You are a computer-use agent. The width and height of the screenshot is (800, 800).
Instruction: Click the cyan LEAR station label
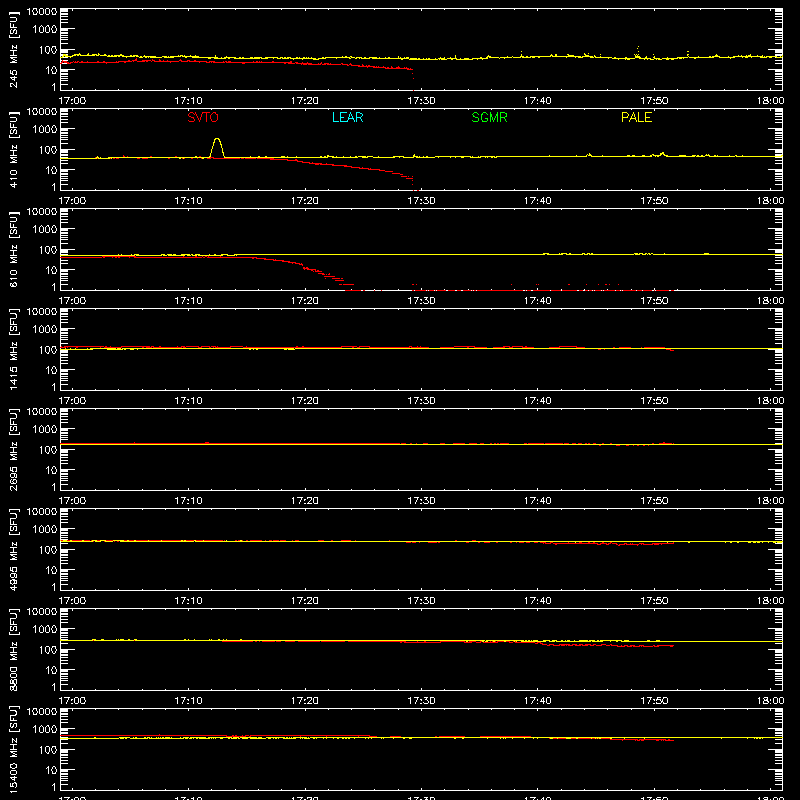point(347,117)
